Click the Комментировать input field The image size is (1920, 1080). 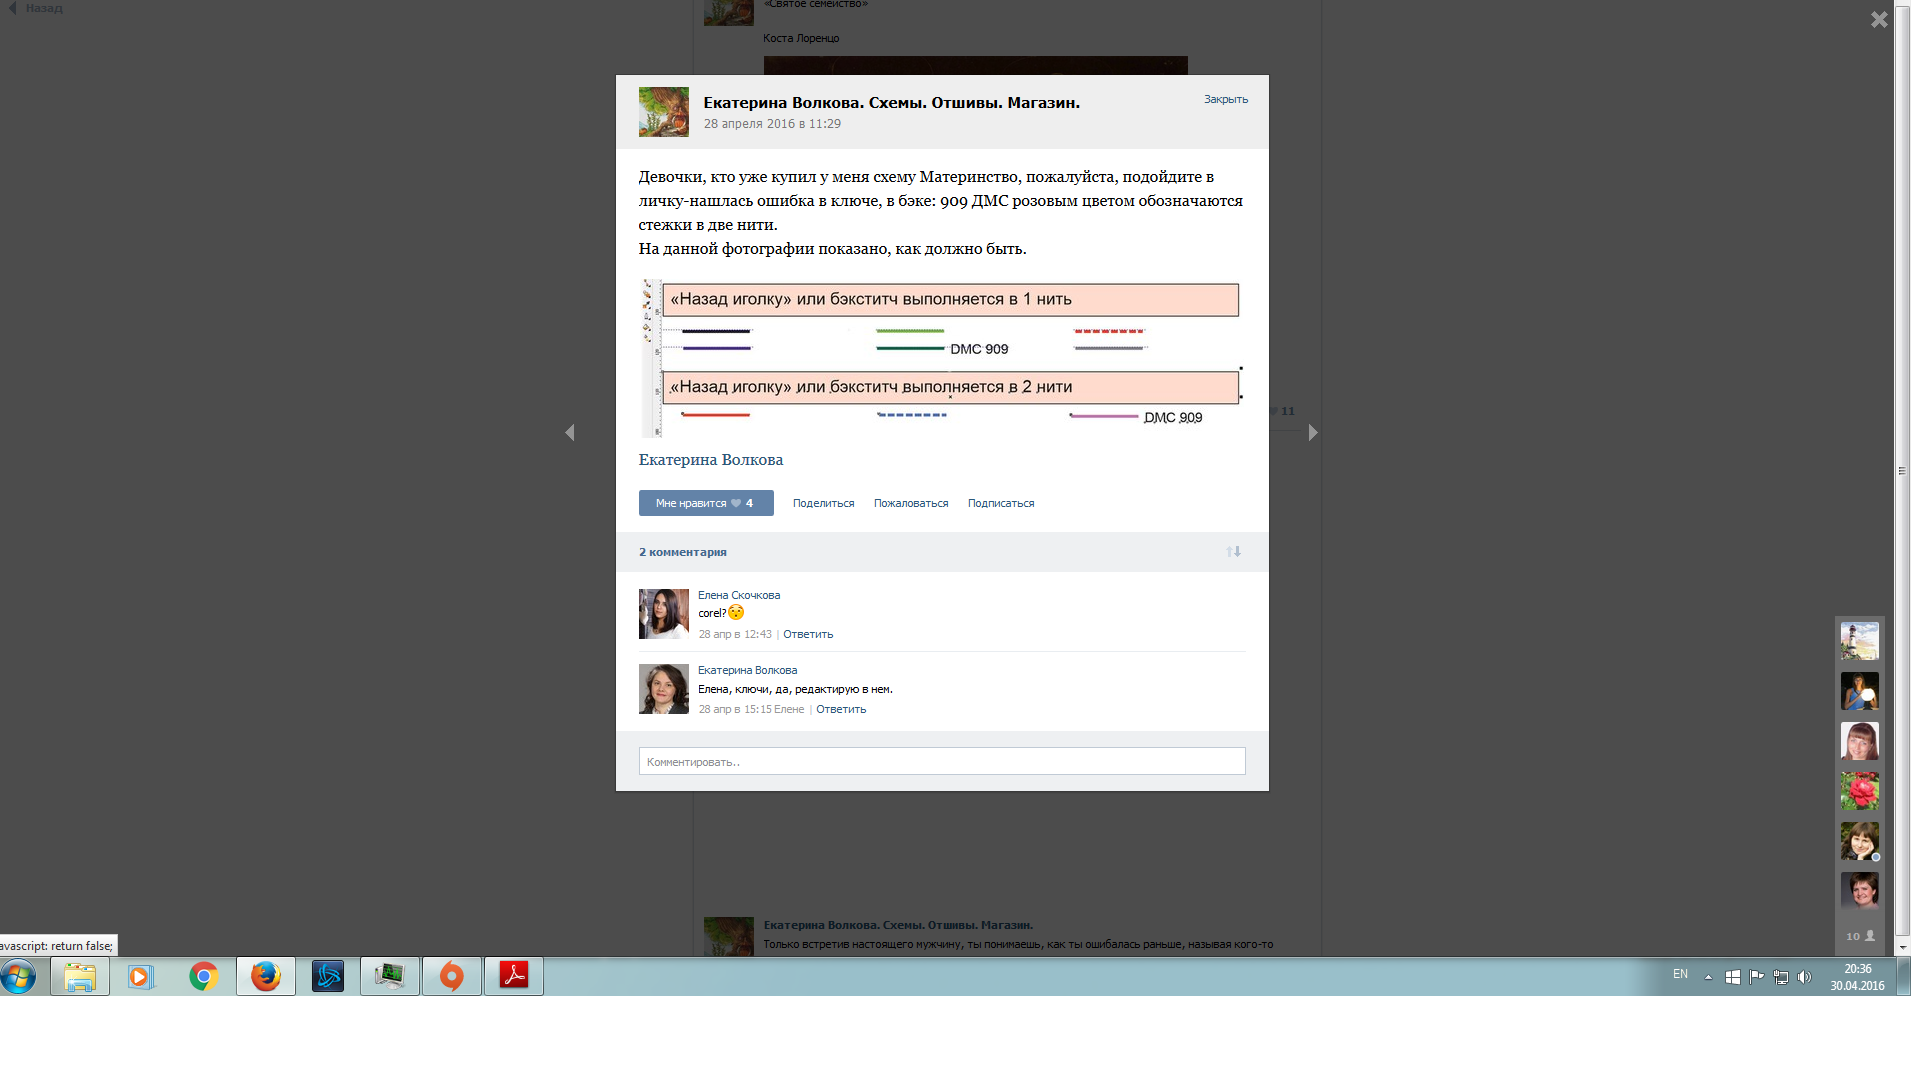pos(941,761)
